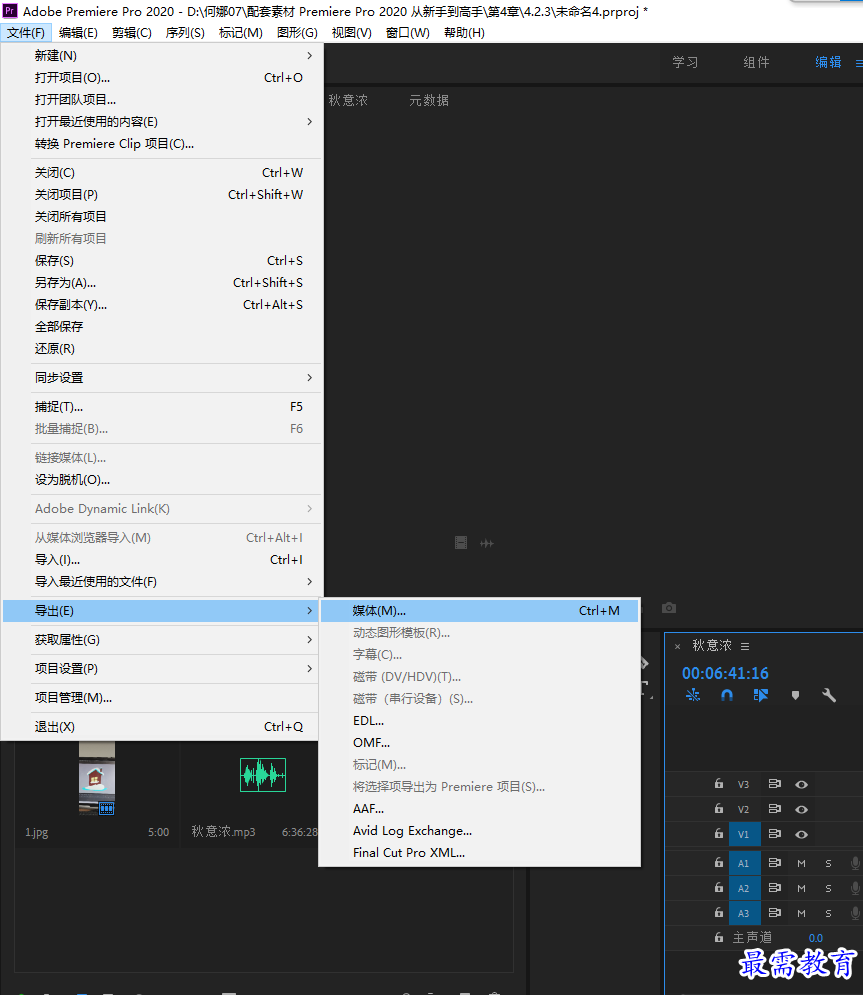This screenshot has height=995, width=863.
Task: Expand 同步设置 submenu
Action: [x=162, y=378]
